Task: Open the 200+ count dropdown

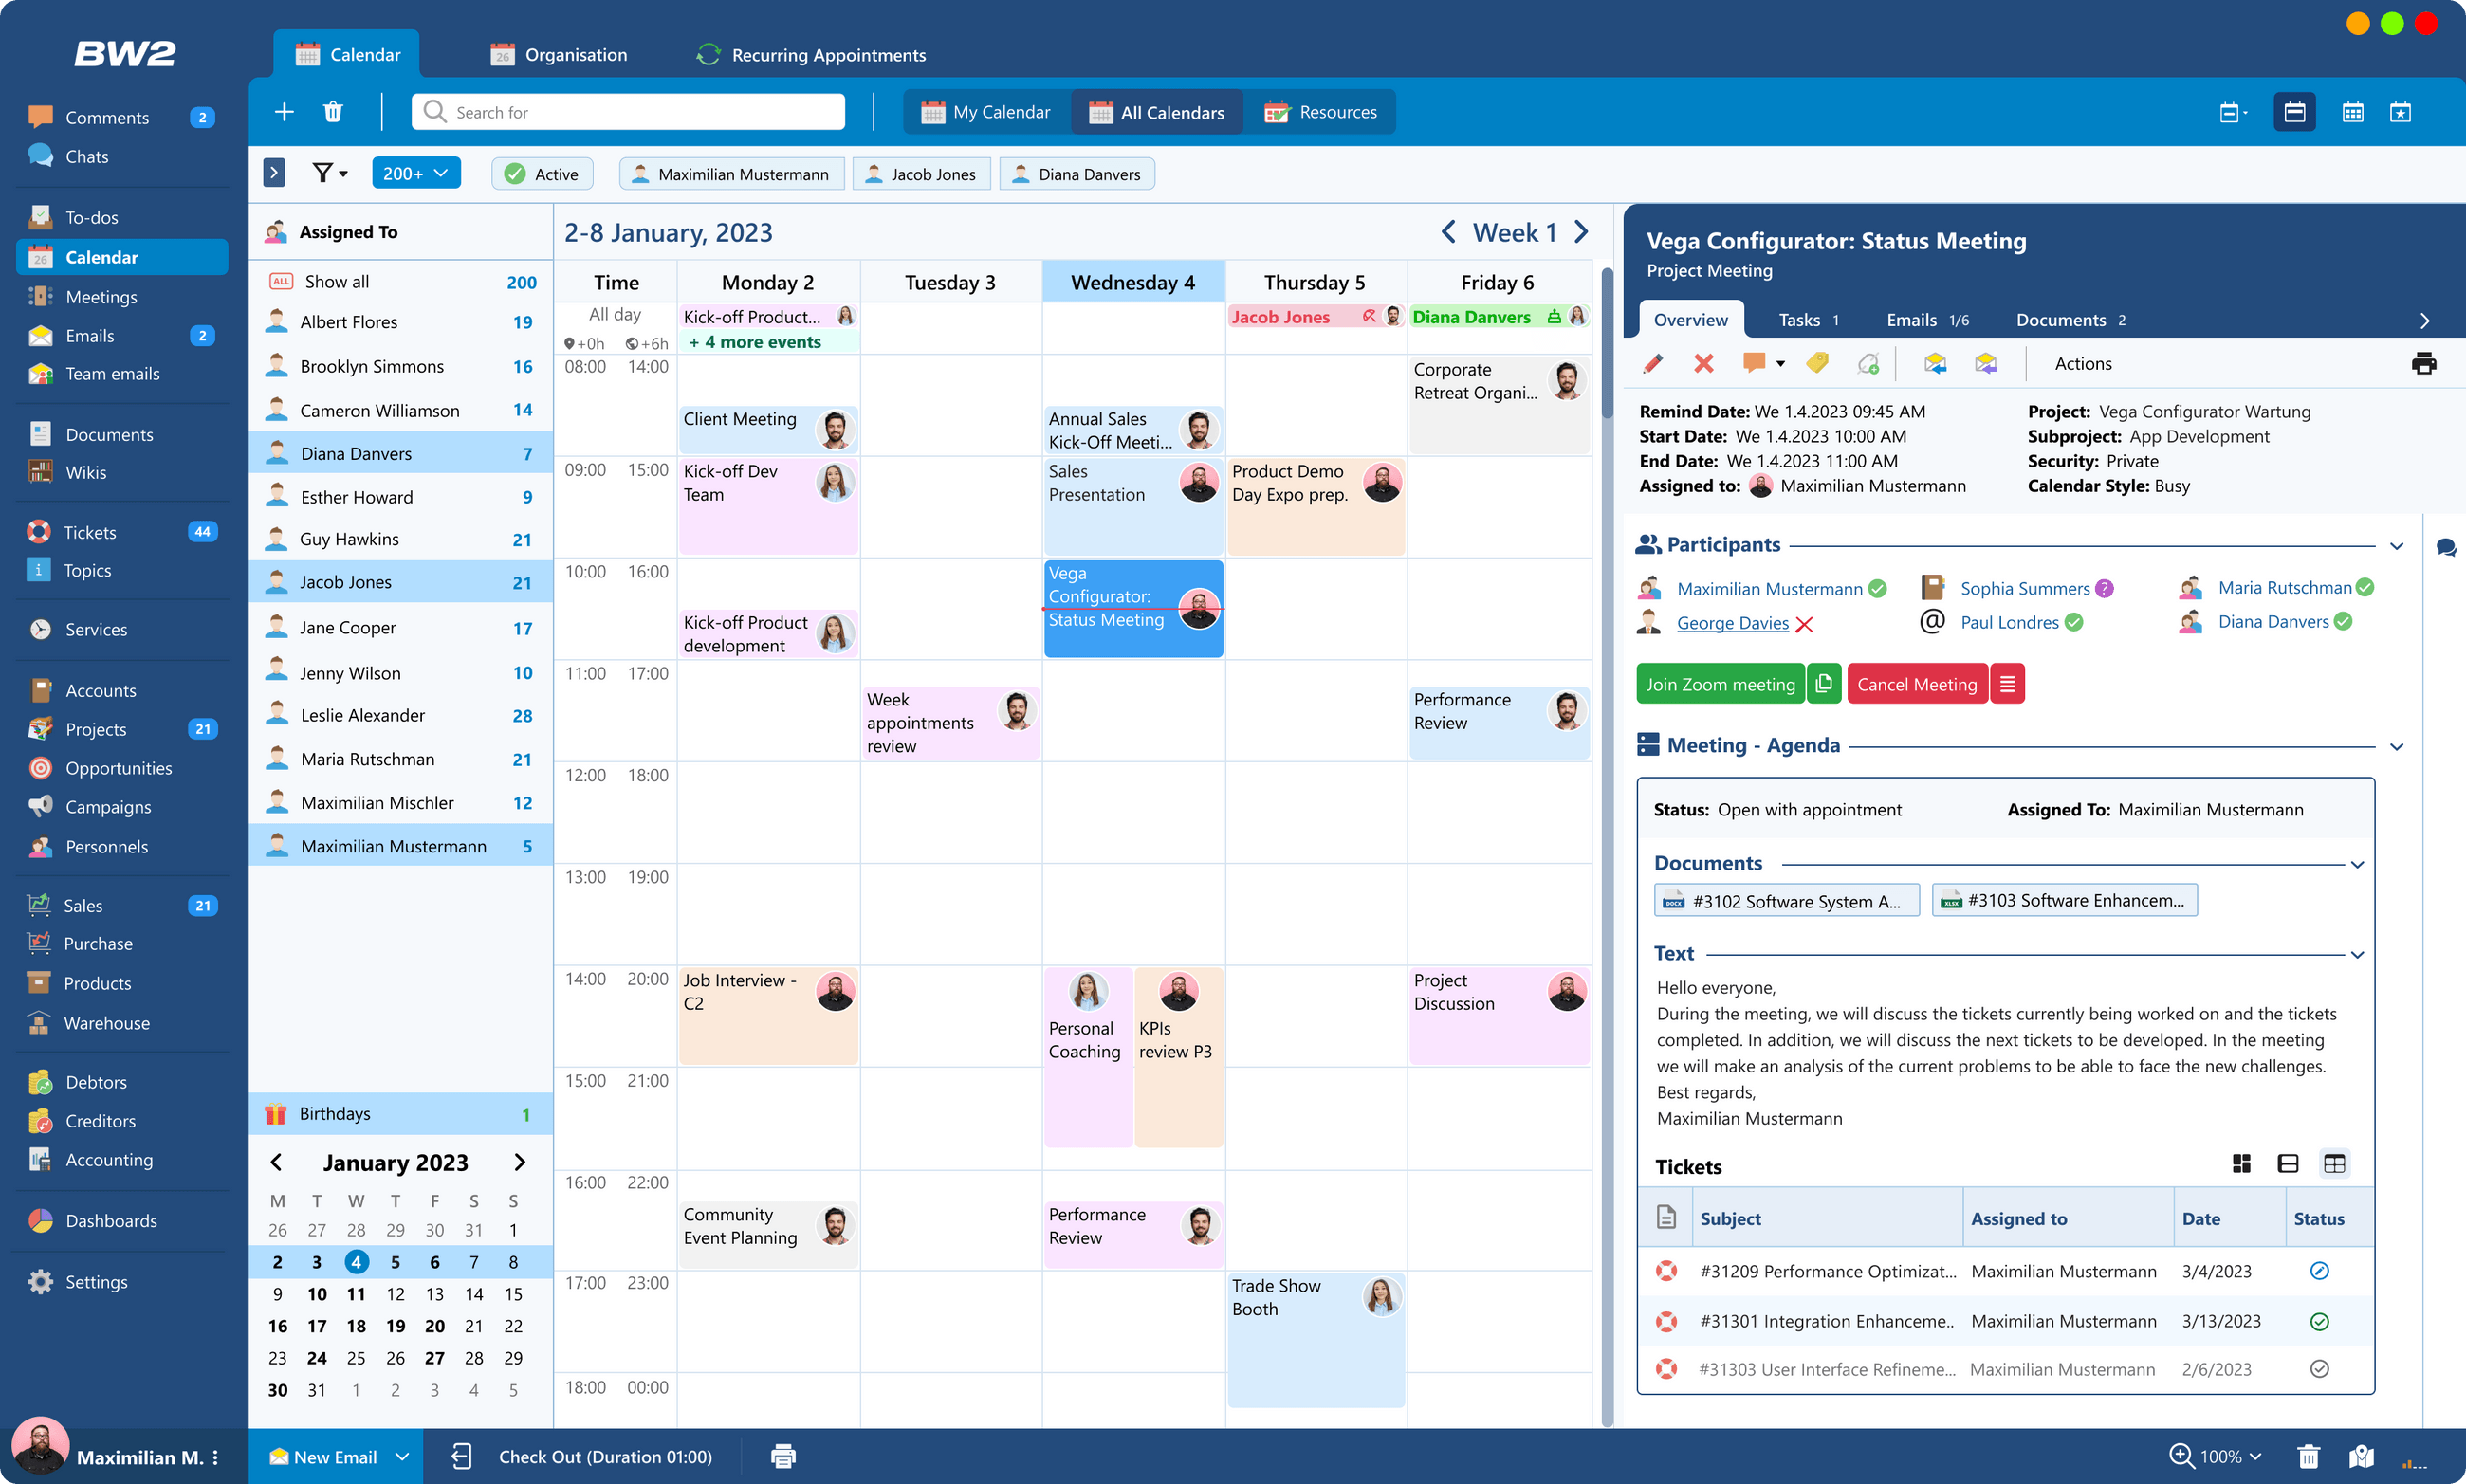Action: pos(415,174)
